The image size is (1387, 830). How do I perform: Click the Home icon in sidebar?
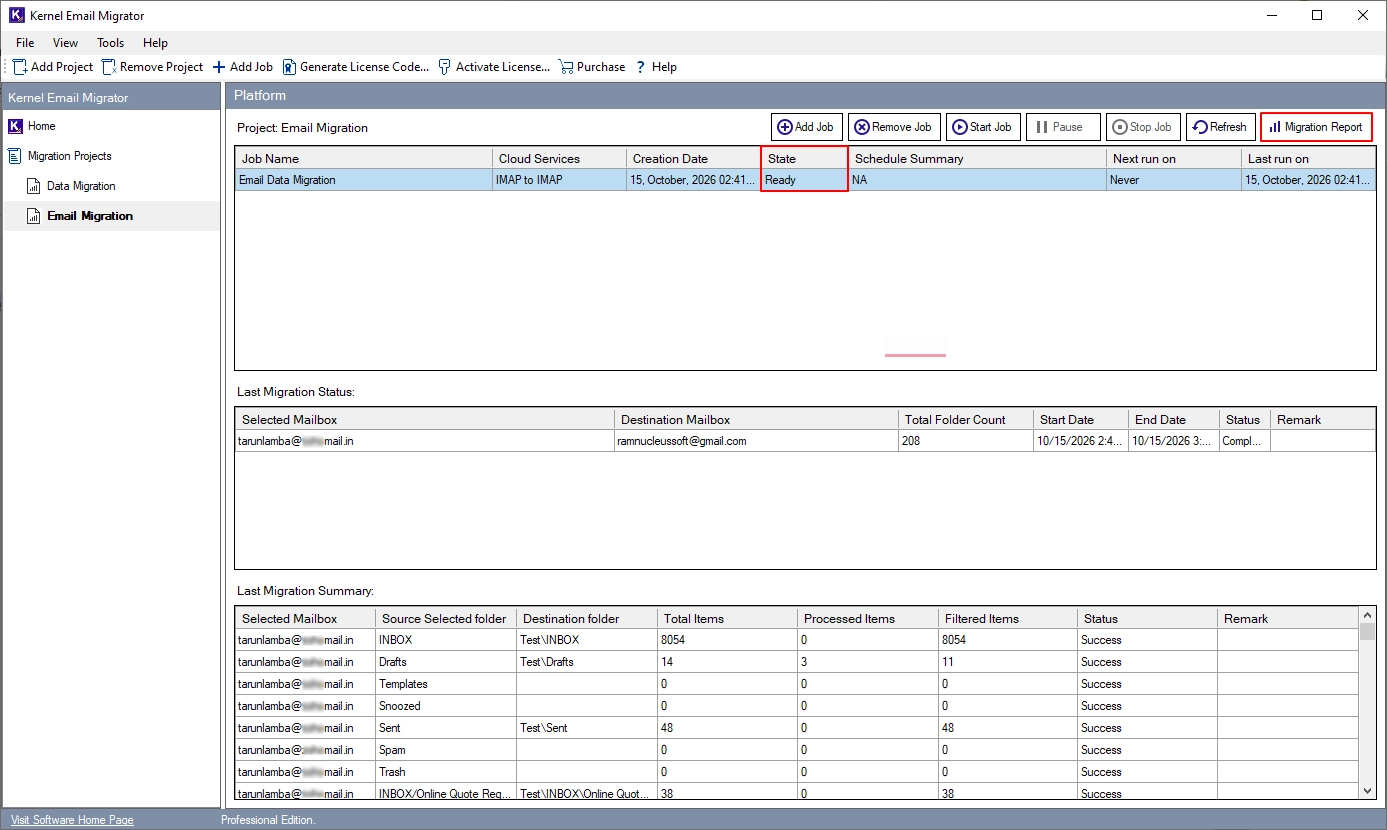pos(15,126)
